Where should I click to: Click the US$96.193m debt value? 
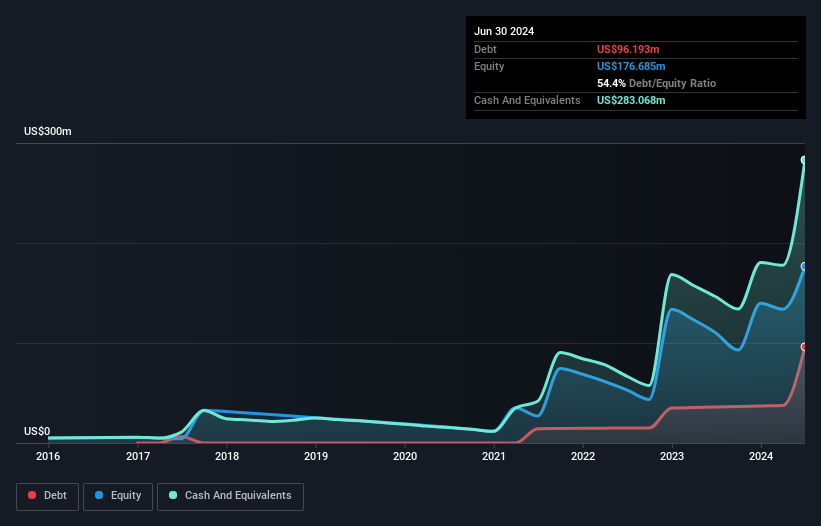(628, 49)
